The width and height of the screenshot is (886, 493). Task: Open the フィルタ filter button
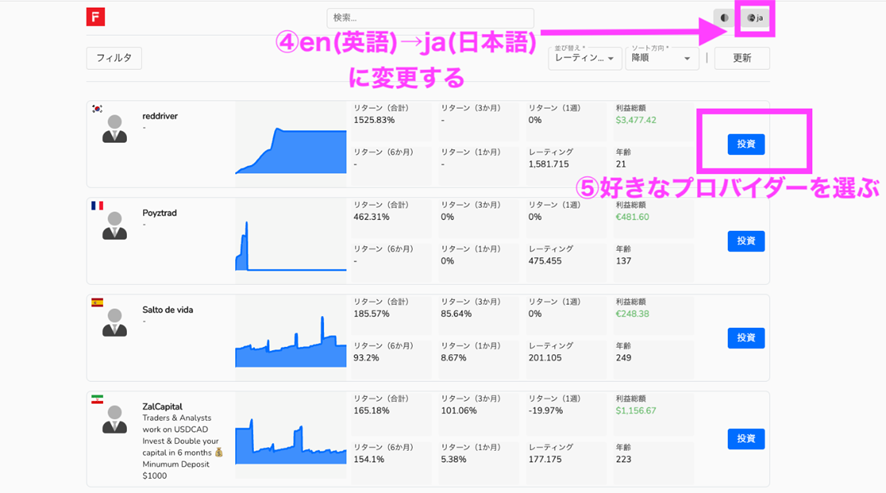pos(114,58)
